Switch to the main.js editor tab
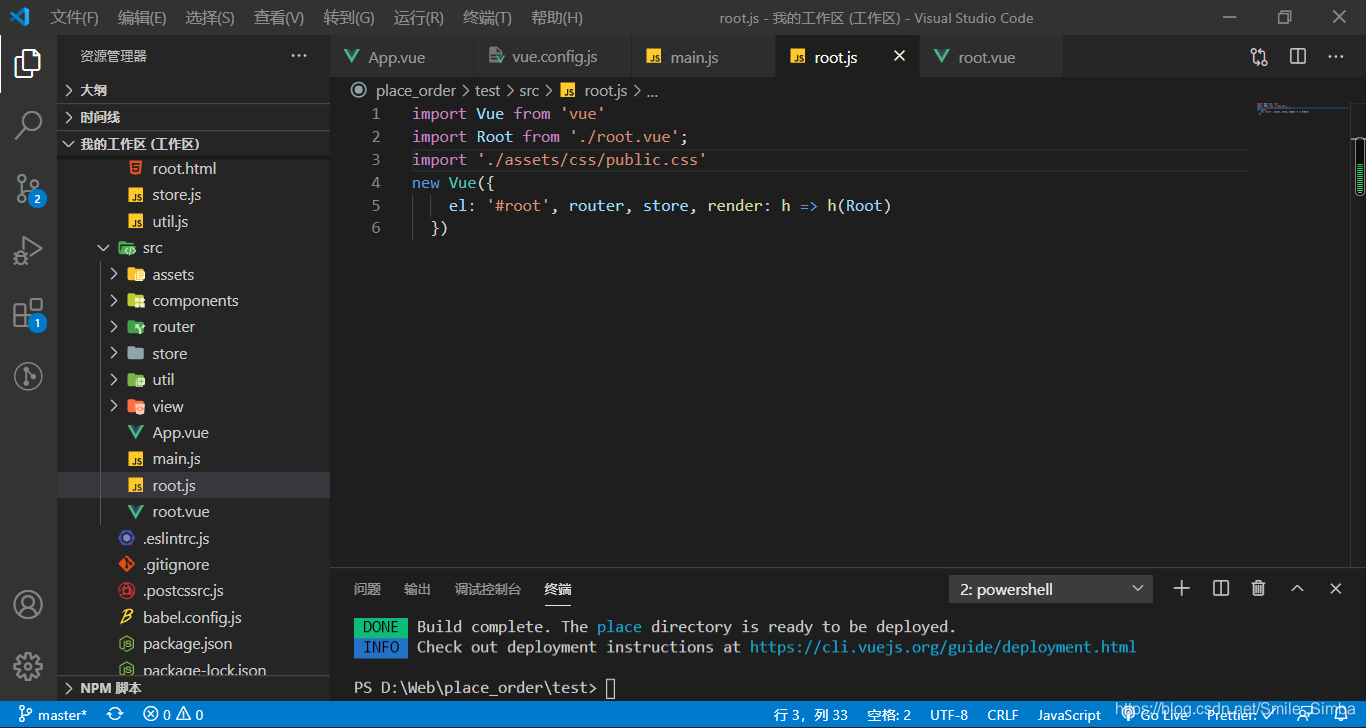Image resolution: width=1366 pixels, height=728 pixels. (704, 57)
